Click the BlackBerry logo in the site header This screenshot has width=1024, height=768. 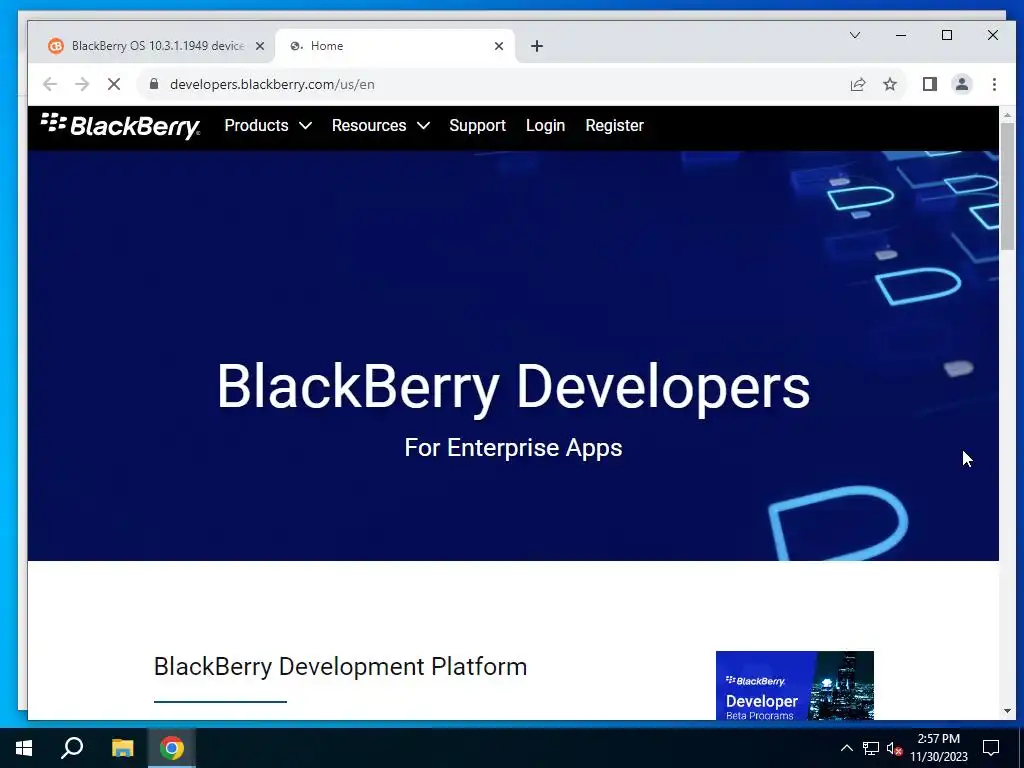click(x=120, y=125)
